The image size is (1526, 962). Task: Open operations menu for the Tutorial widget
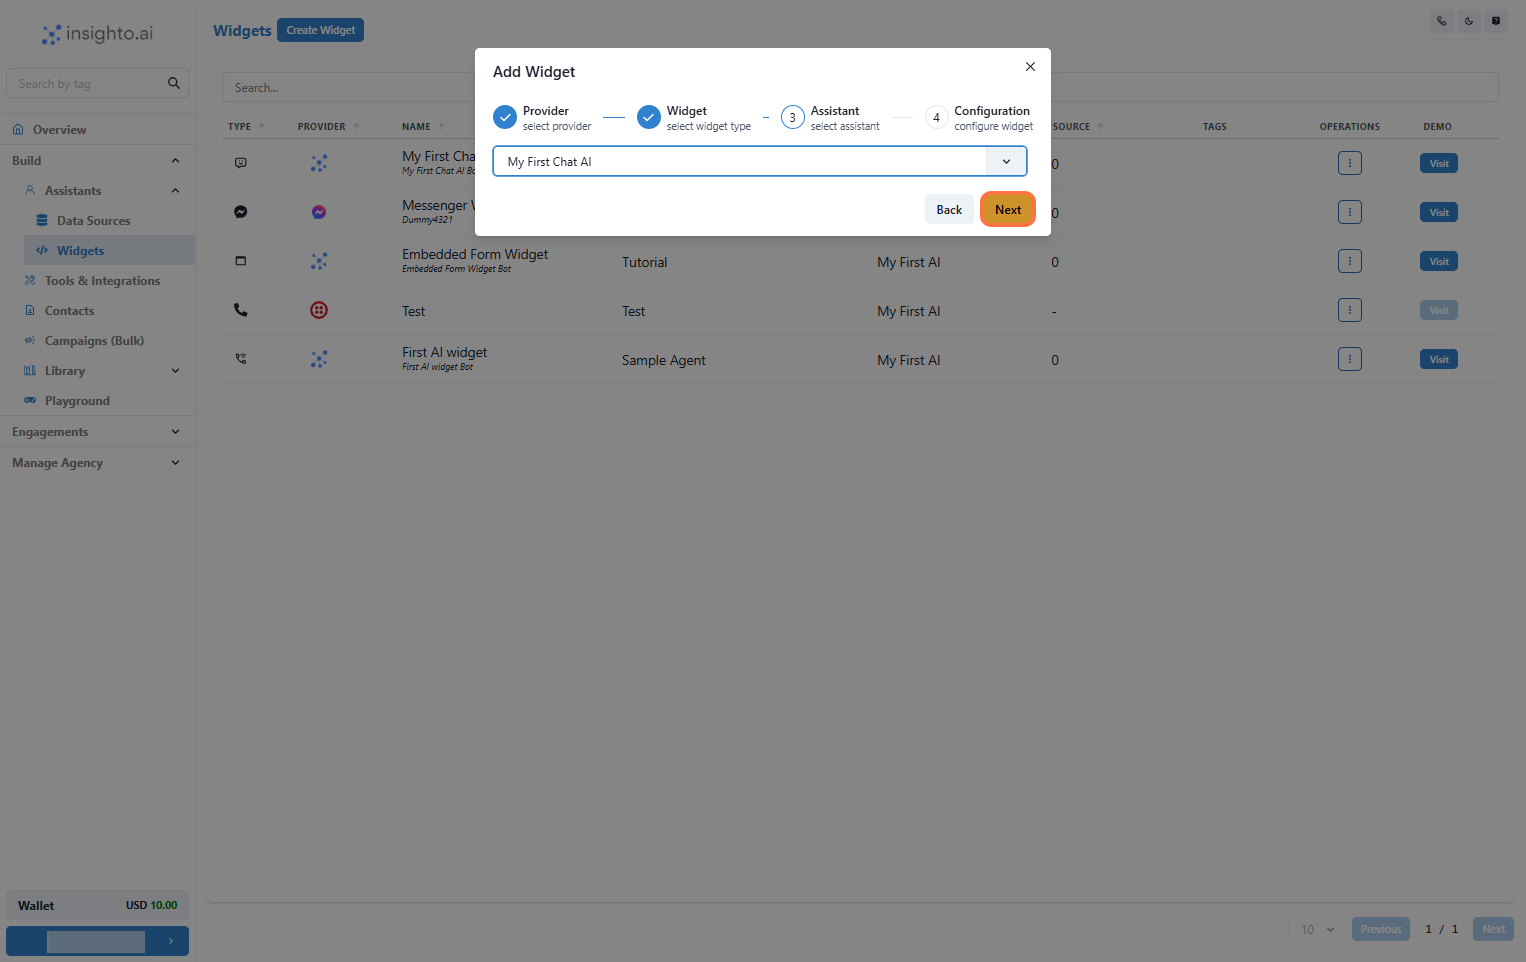1349,260
